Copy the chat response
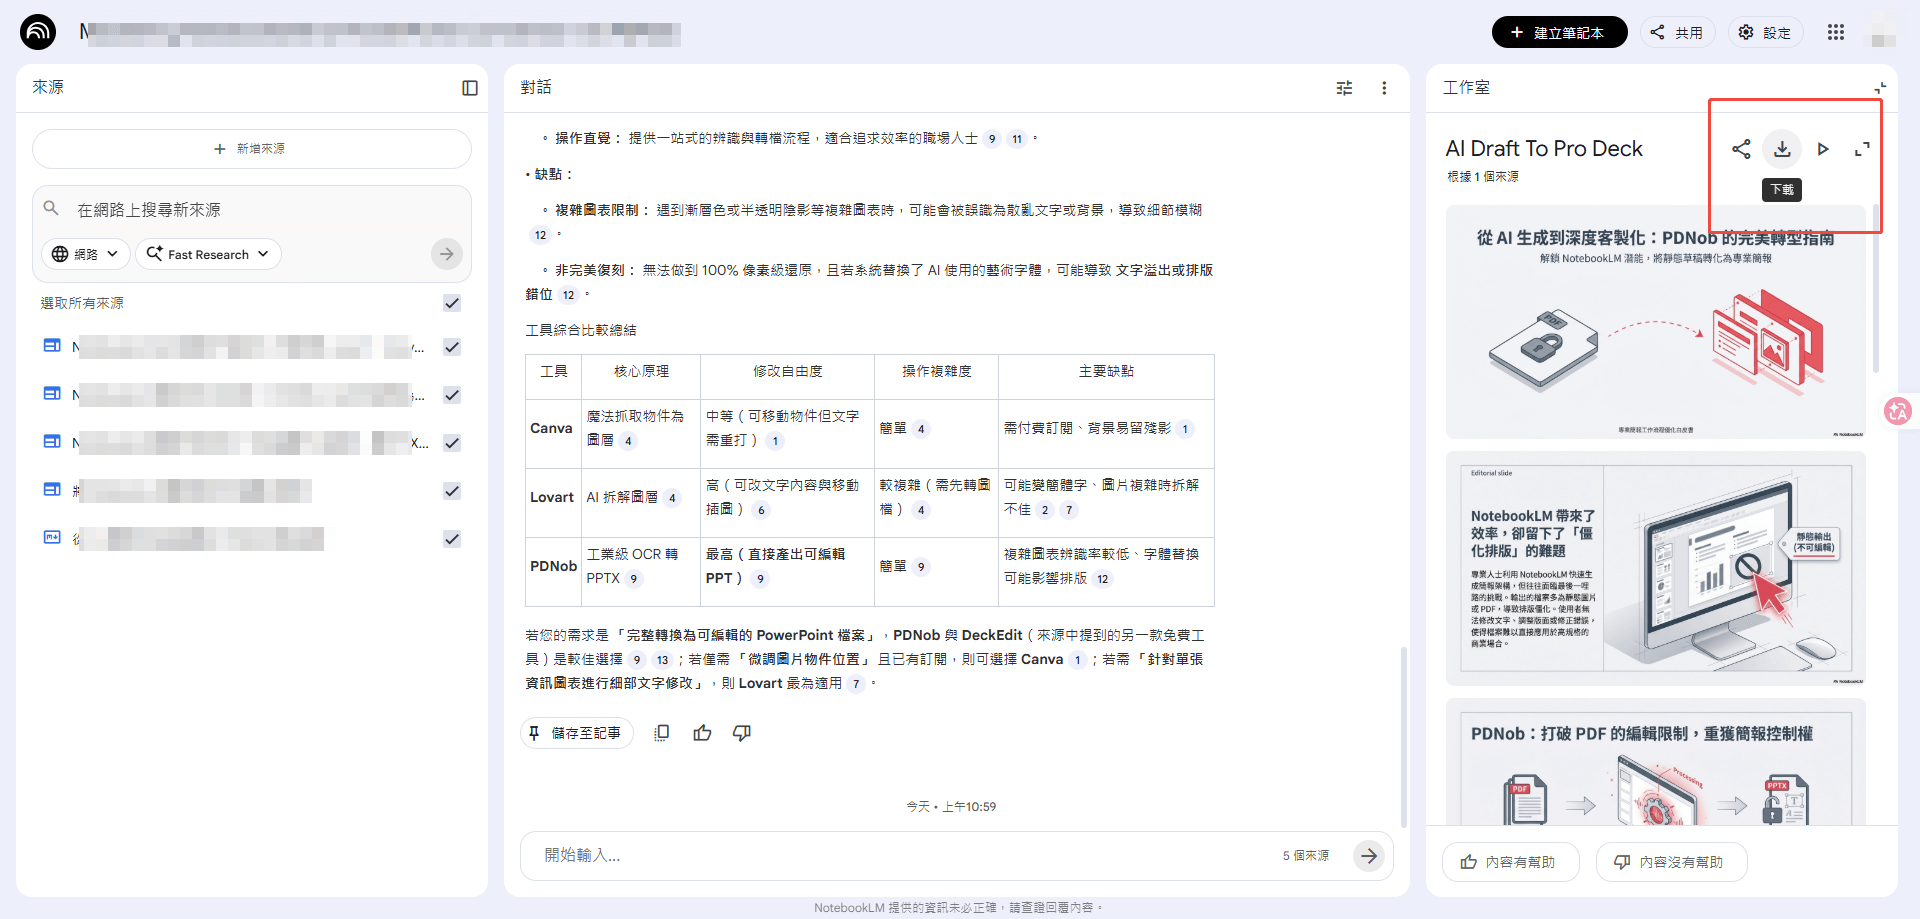The image size is (1920, 919). 661,733
